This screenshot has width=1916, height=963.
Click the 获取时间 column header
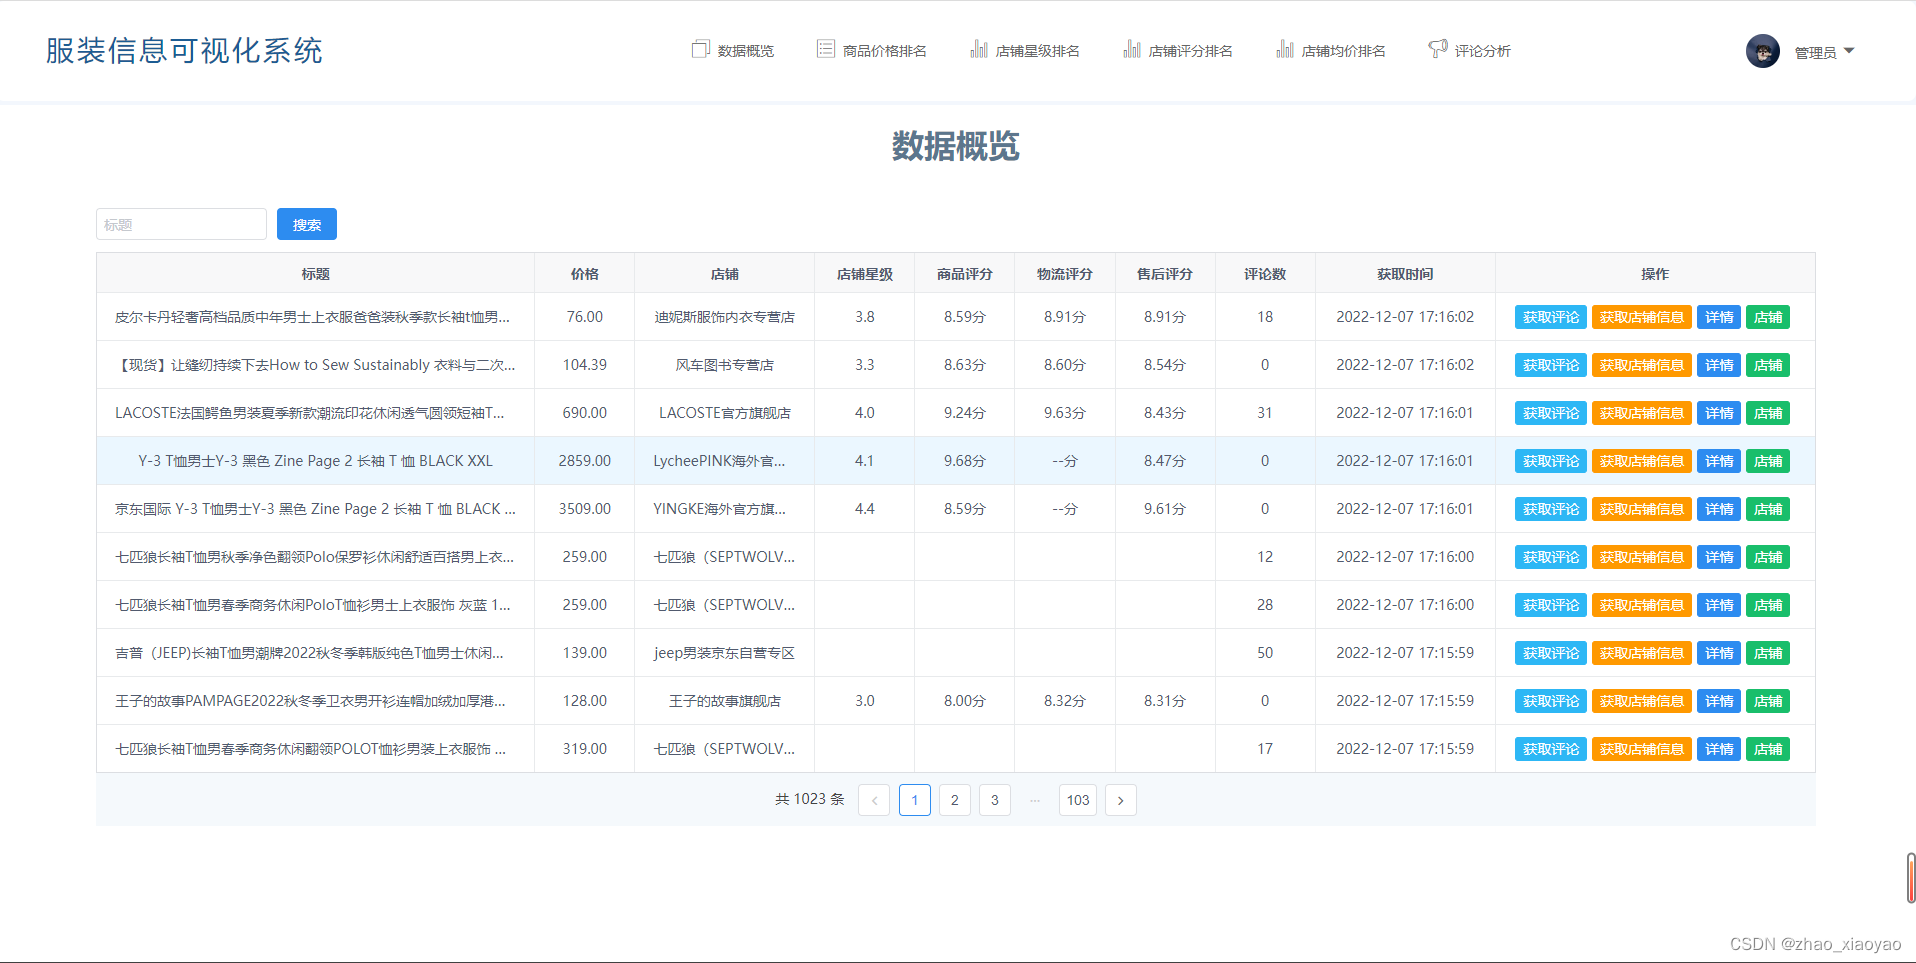1404,274
